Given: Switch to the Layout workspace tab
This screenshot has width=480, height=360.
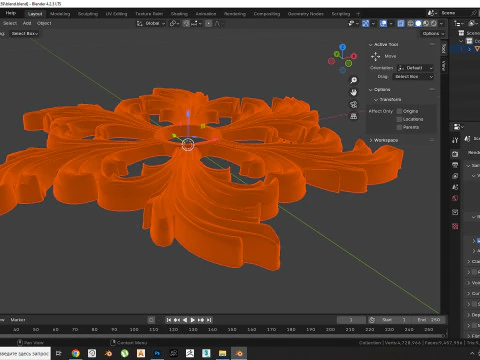Looking at the screenshot, I should point(35,14).
